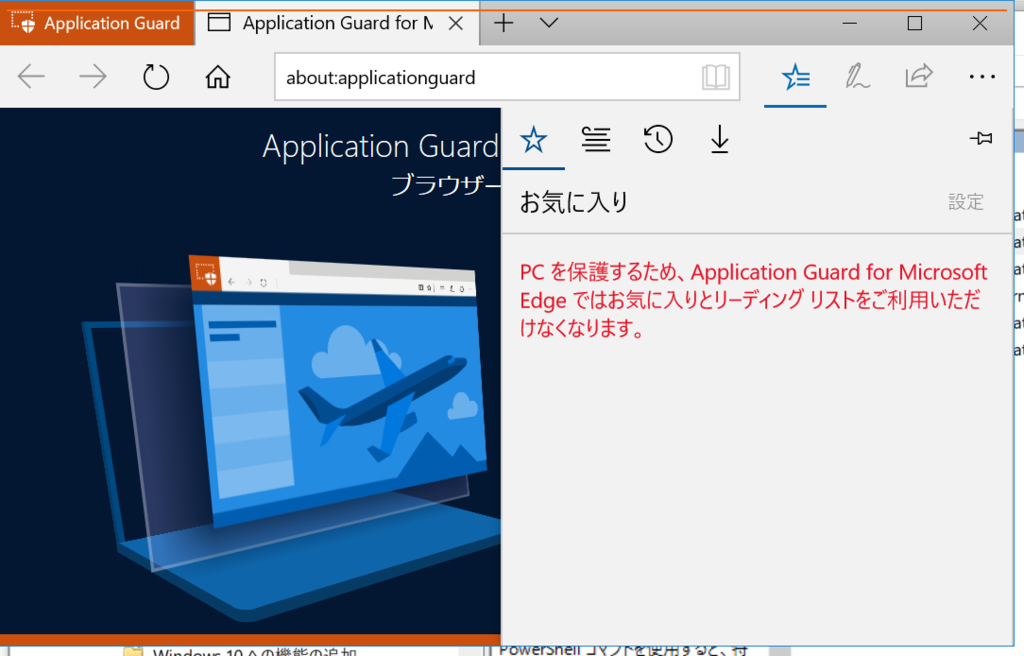1024x656 pixels.
Task: Open Settings and more ellipsis menu
Action: [x=982, y=77]
